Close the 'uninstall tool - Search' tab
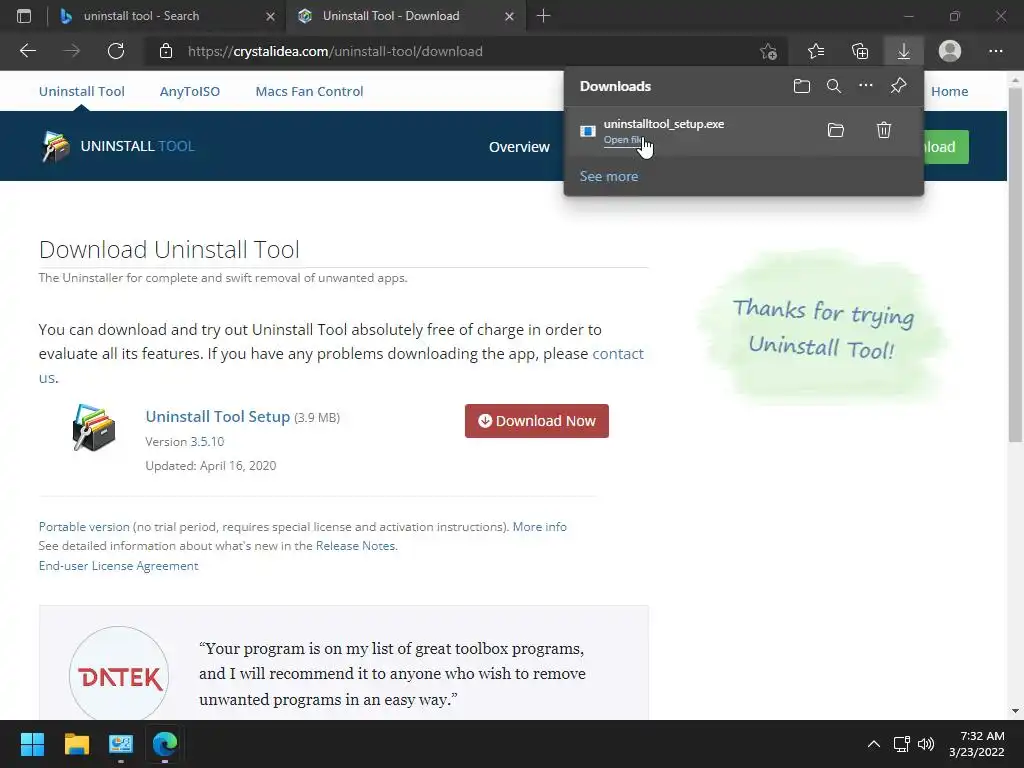 pyautogui.click(x=270, y=16)
